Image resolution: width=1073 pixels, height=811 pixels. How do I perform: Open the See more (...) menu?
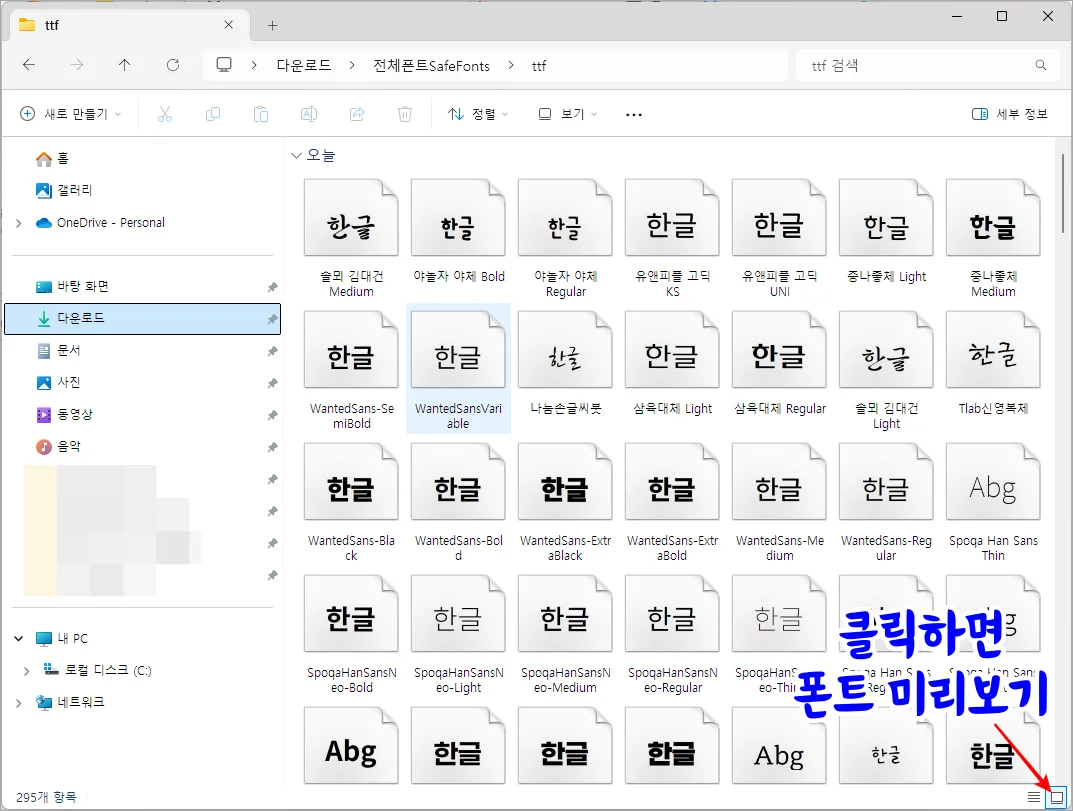tap(633, 113)
